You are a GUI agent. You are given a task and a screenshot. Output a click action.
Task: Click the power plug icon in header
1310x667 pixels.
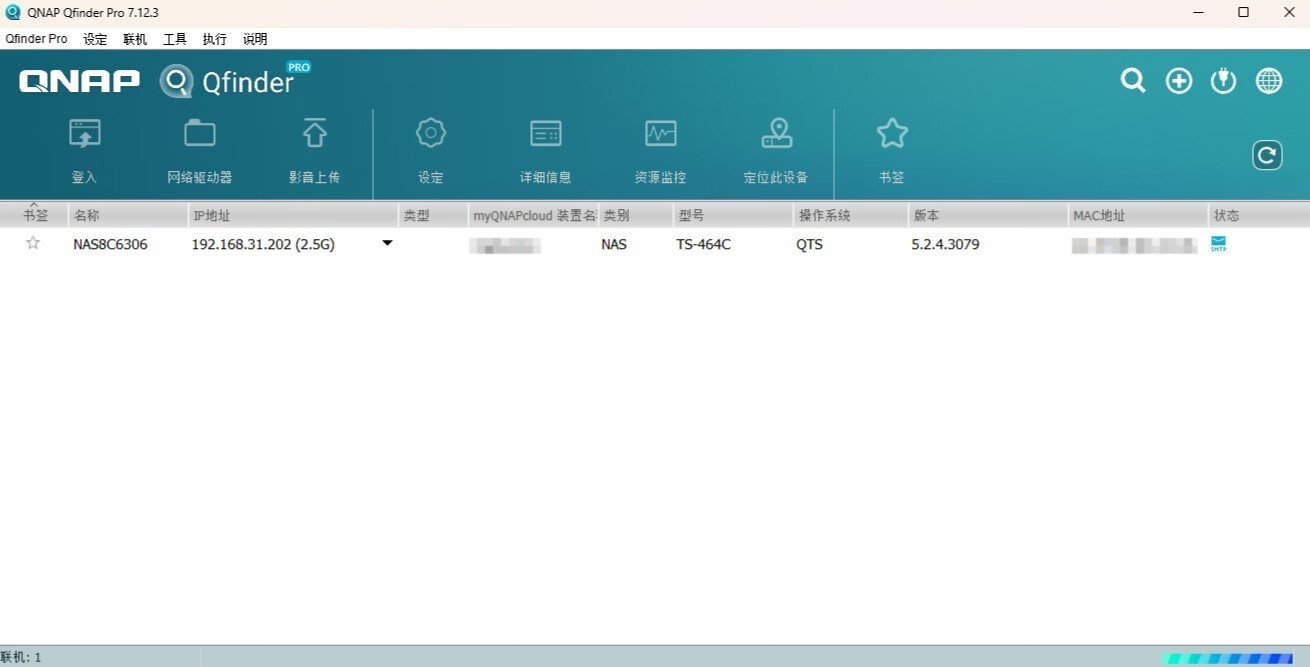pyautogui.click(x=1224, y=81)
